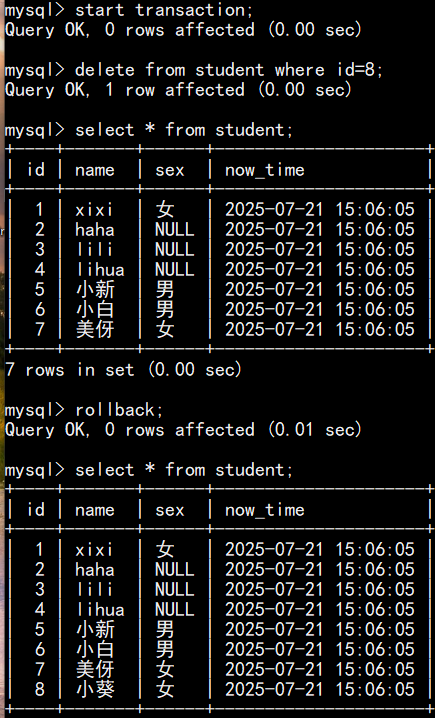Image resolution: width=435 pixels, height=718 pixels.
Task: Click 'select * from student;' following the delete
Action: pos(184,130)
